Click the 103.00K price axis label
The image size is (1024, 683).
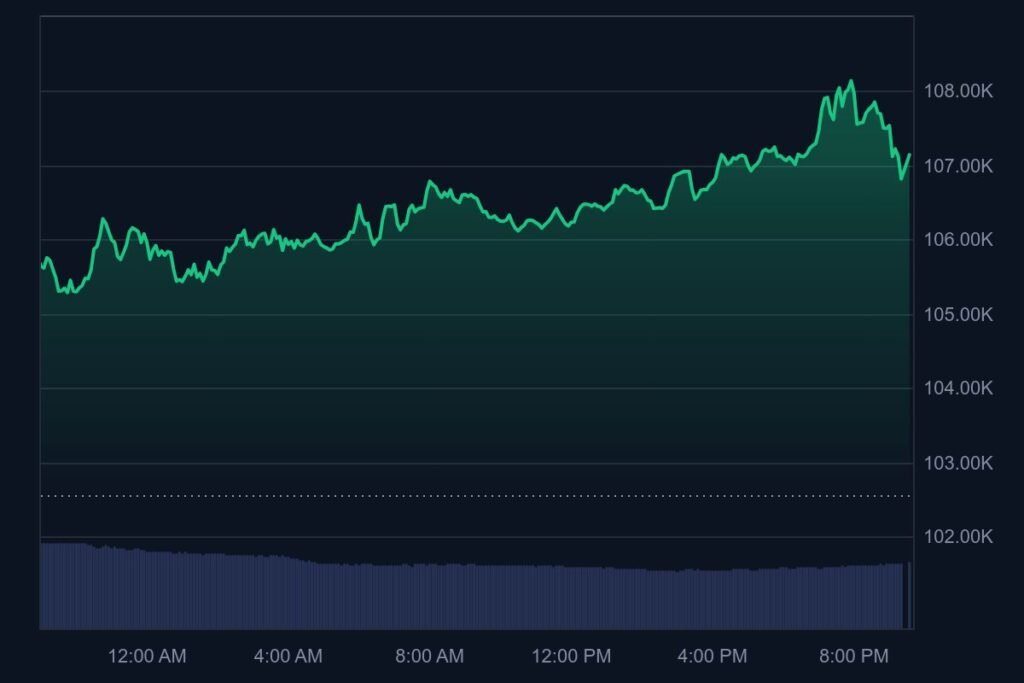(x=958, y=463)
